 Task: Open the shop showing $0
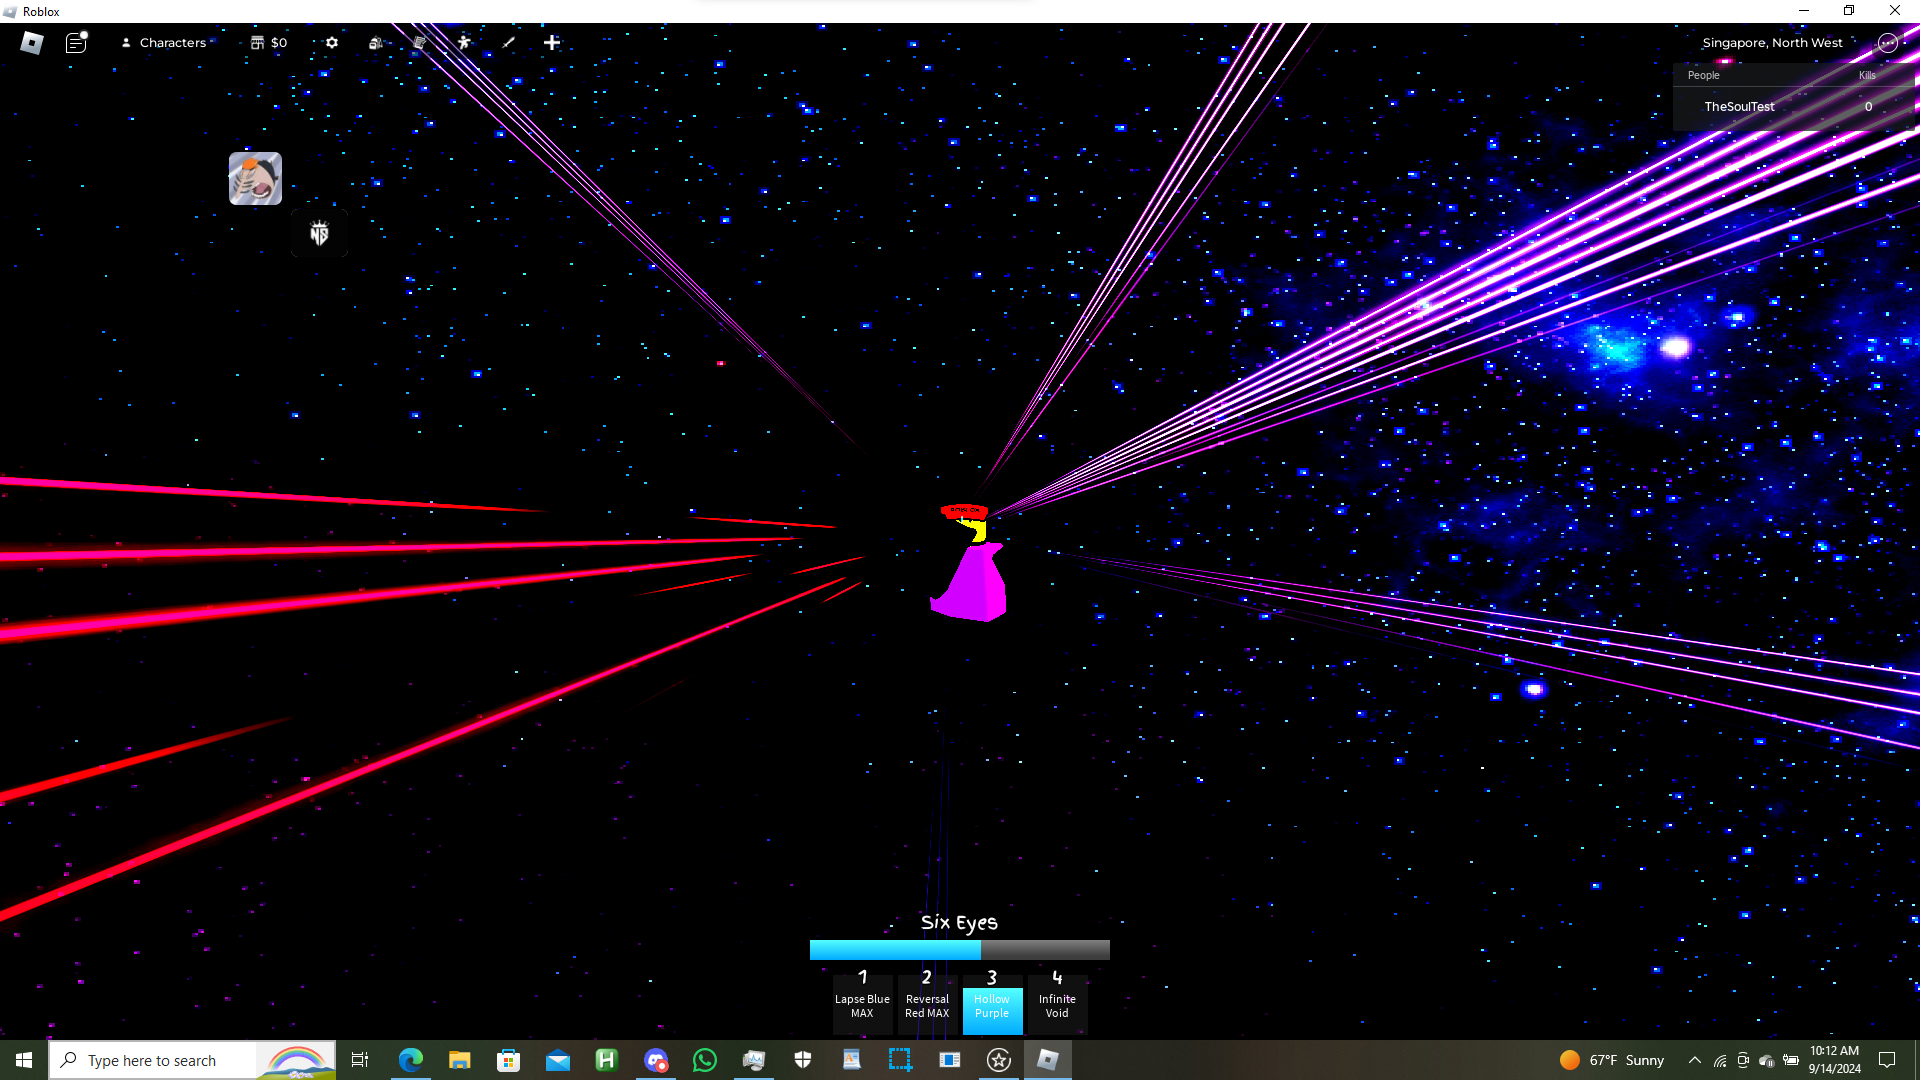point(269,43)
